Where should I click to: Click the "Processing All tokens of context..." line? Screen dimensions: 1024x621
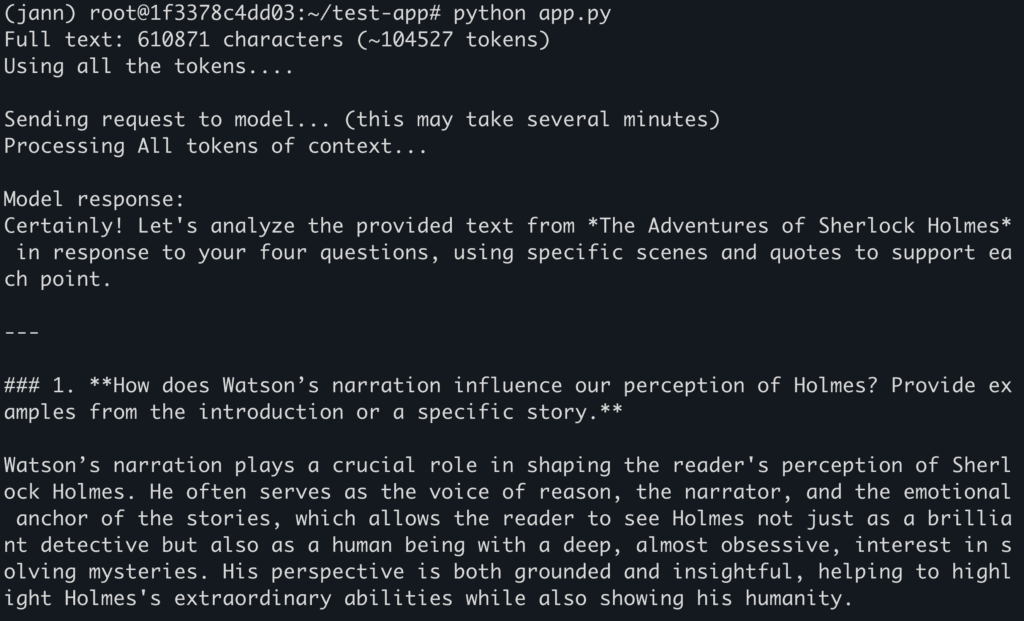pyautogui.click(x=216, y=146)
